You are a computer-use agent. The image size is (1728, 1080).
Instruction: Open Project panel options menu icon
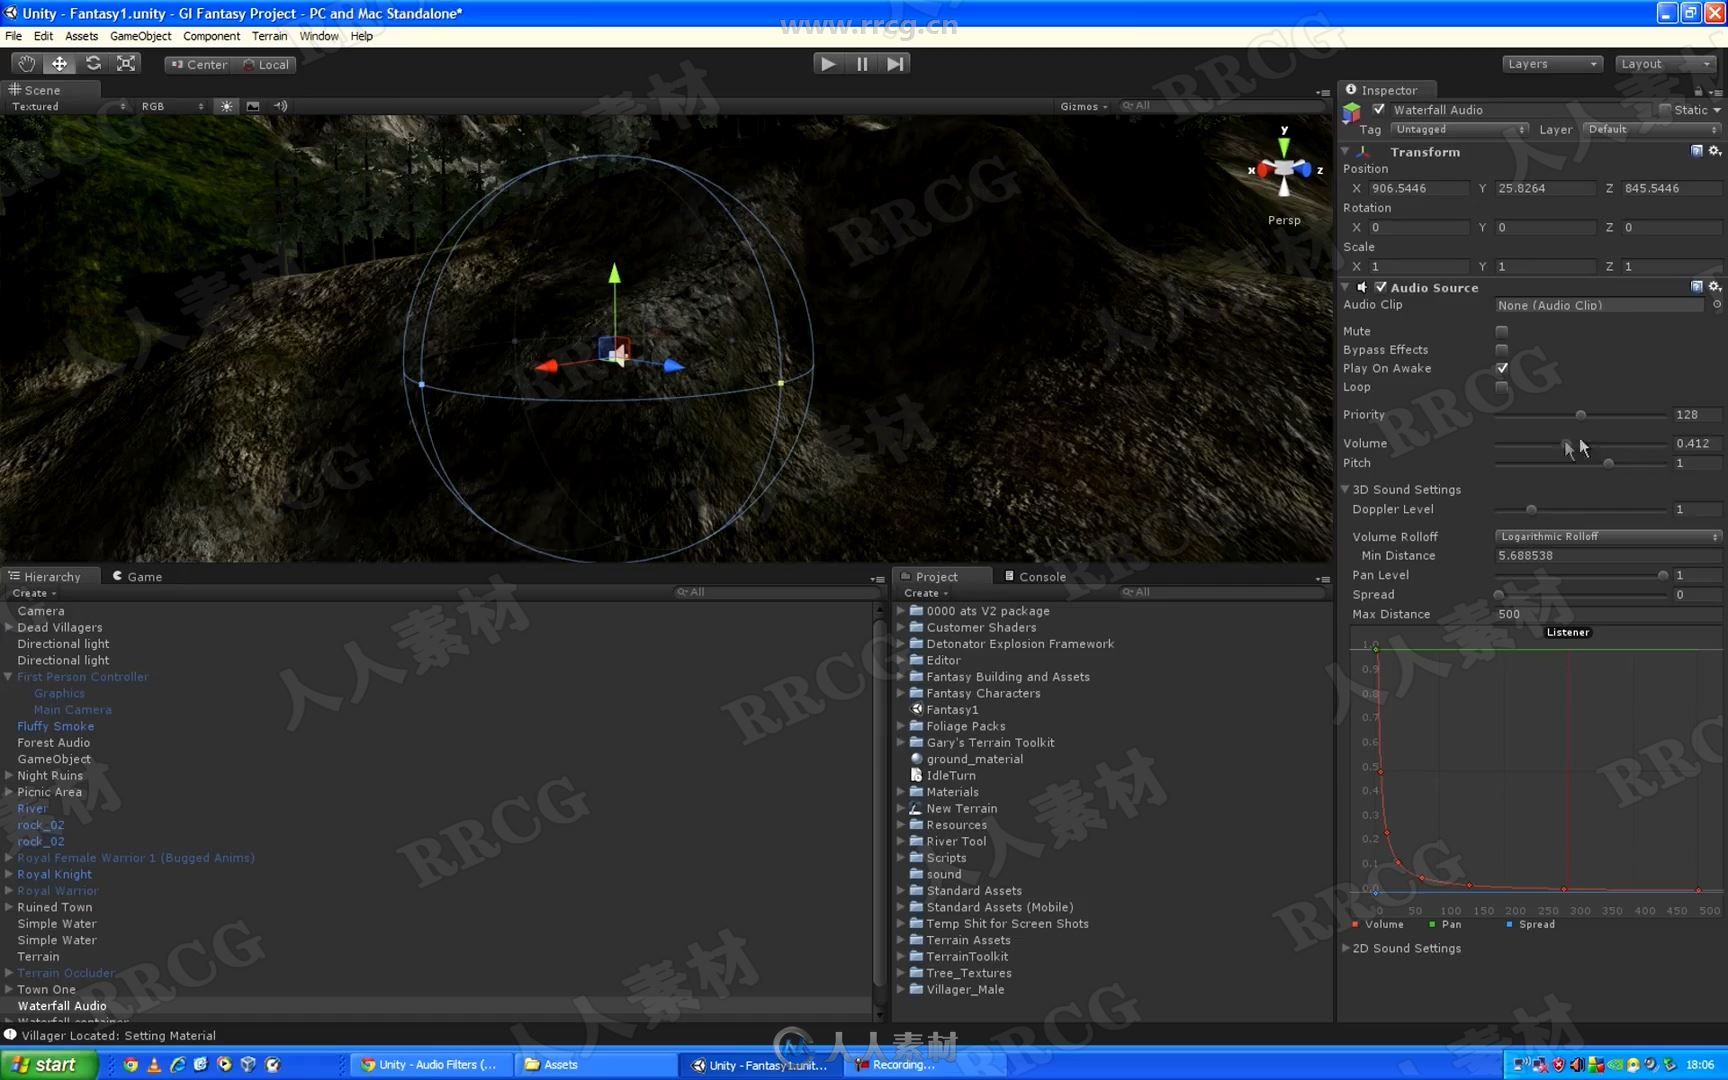coord(1323,579)
